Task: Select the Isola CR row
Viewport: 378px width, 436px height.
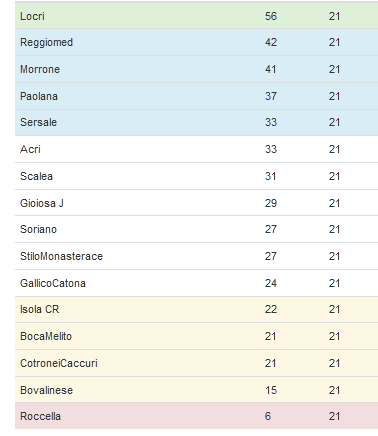Action: pyautogui.click(x=196, y=309)
